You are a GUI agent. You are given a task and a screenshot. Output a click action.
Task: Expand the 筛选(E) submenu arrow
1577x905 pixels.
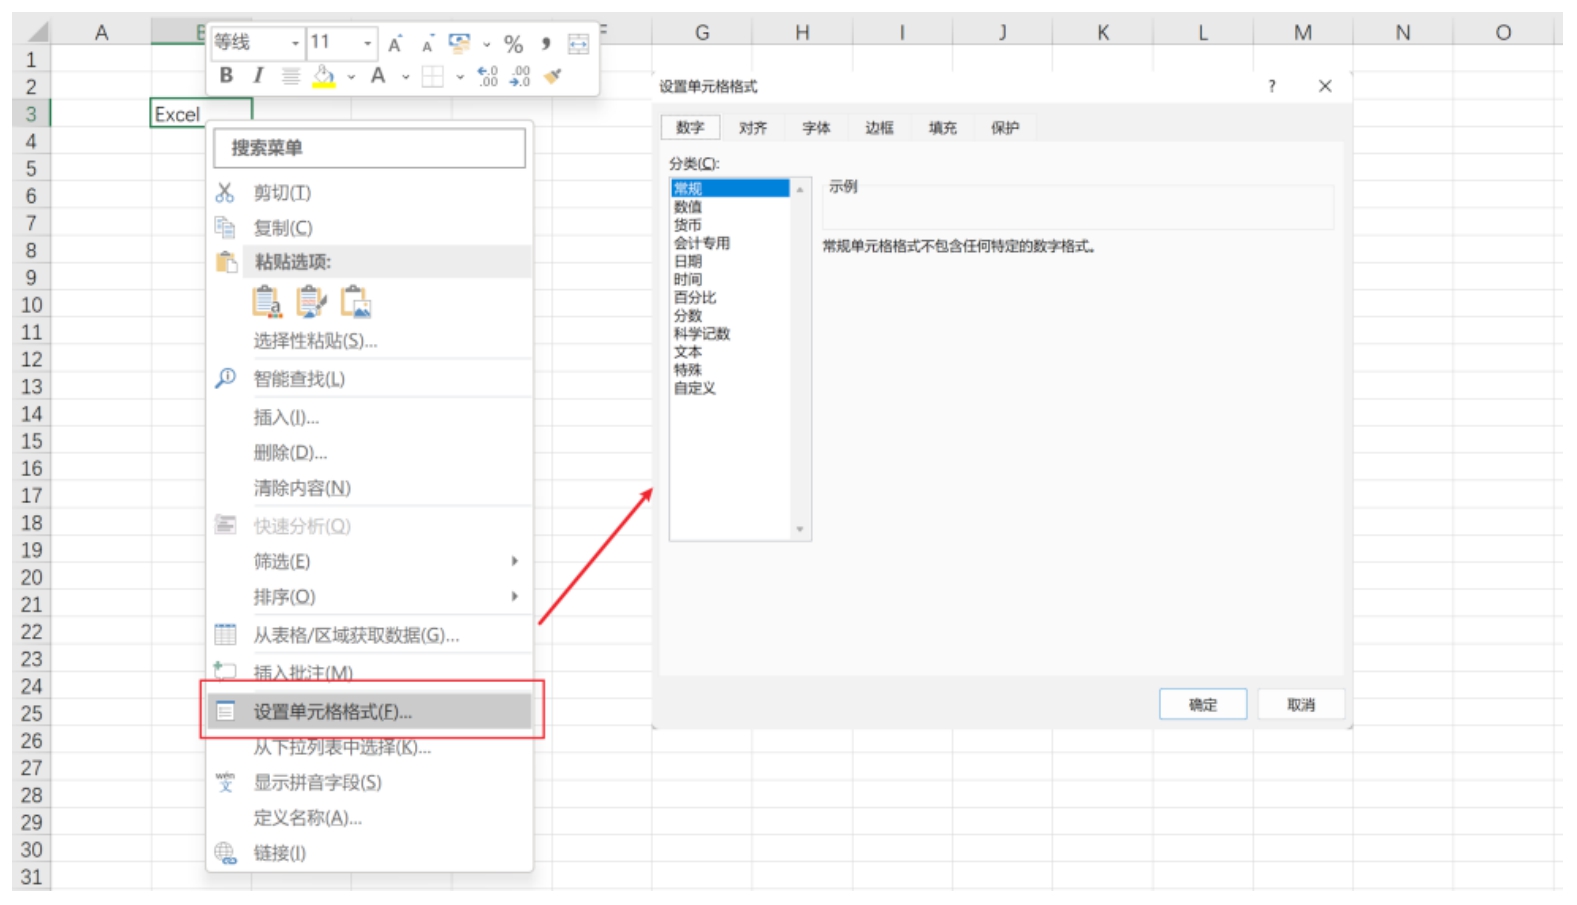[x=514, y=561]
